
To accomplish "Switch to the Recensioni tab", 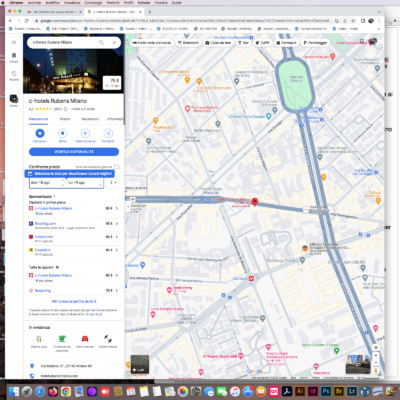I will pos(90,119).
